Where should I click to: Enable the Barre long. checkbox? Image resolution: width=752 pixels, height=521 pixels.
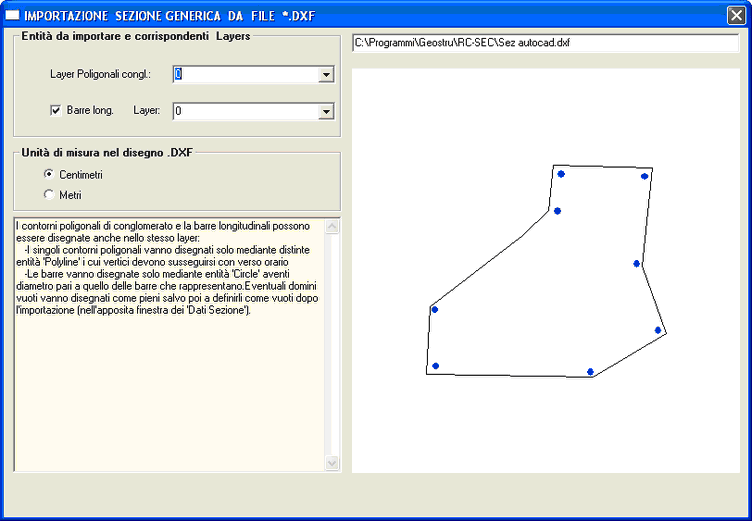(56, 110)
